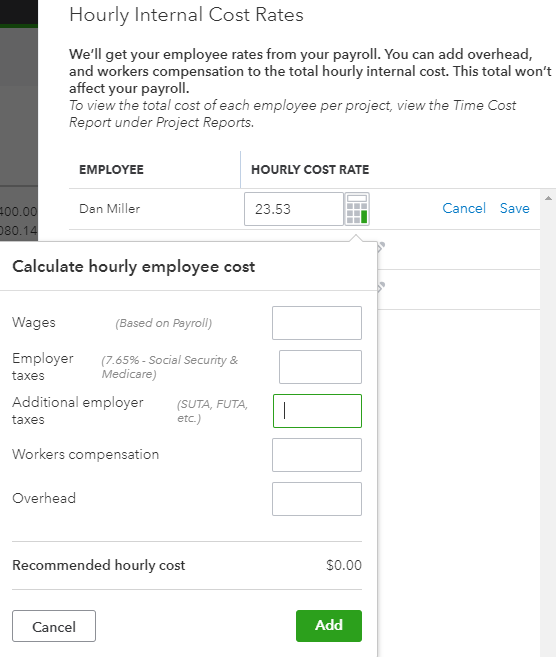This screenshot has width=556, height=657.
Task: Click the pencil icon in the second employee row
Action: pos(381,247)
